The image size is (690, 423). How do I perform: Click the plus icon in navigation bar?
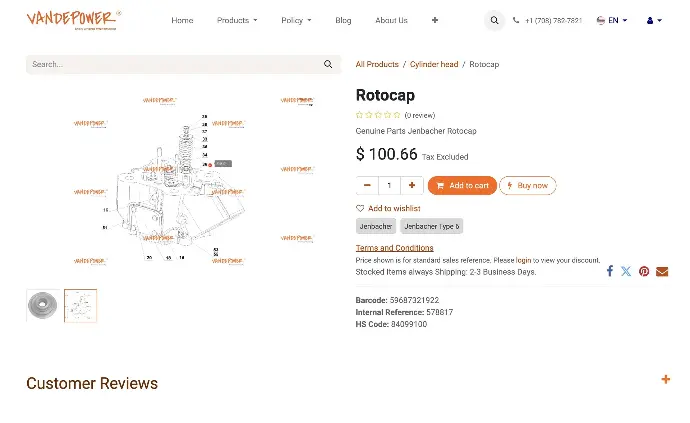(x=435, y=20)
